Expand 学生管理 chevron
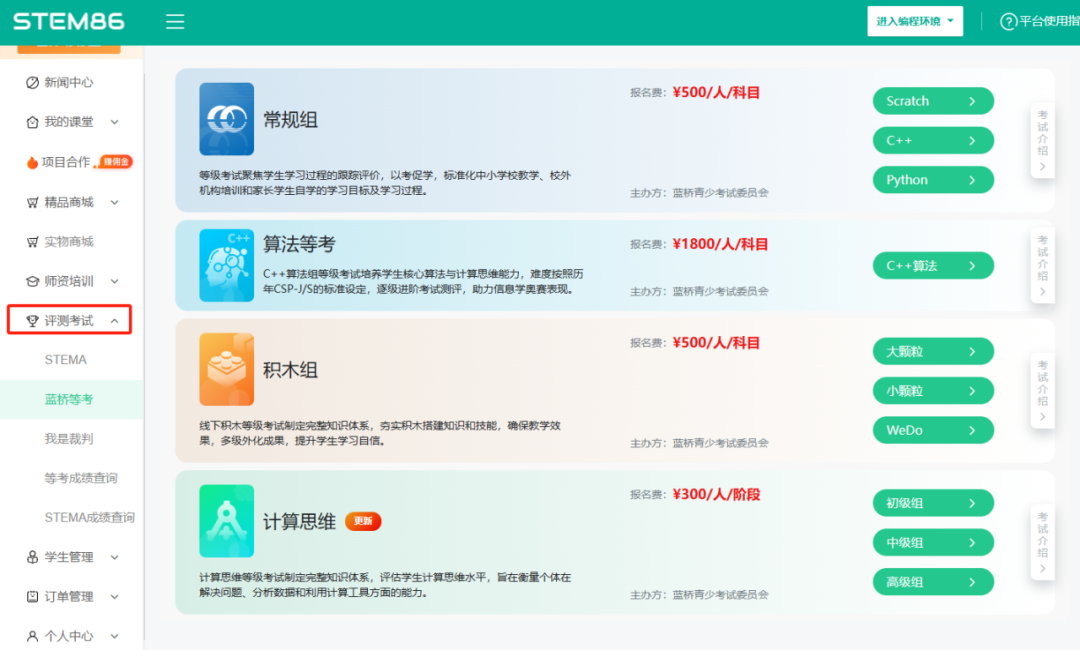 [114, 557]
